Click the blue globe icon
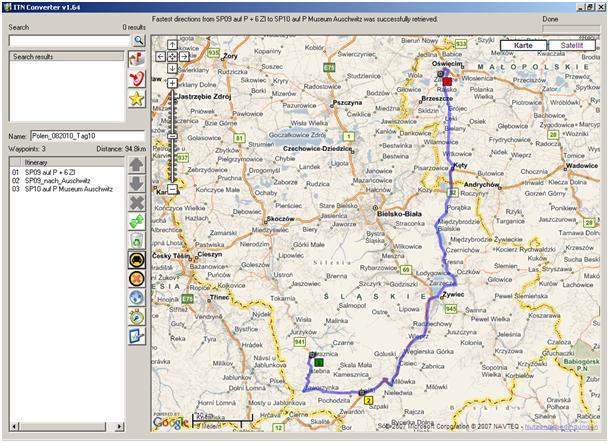This screenshot has width=609, height=443. pyautogui.click(x=137, y=298)
